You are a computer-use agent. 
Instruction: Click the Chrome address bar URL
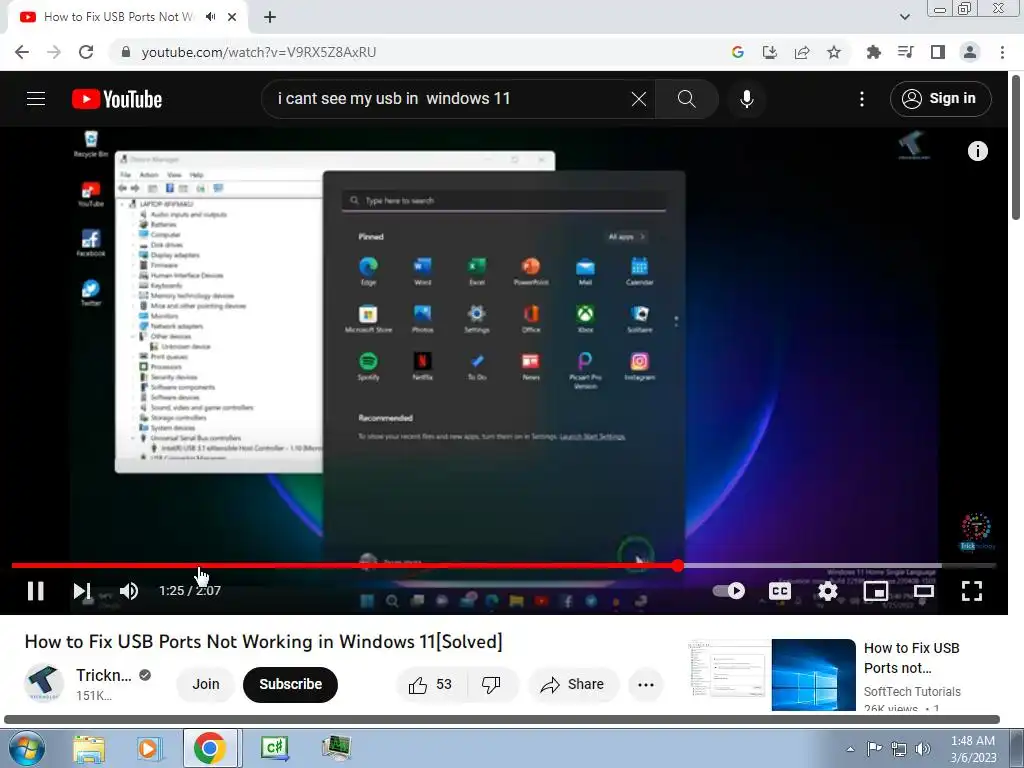tap(259, 52)
